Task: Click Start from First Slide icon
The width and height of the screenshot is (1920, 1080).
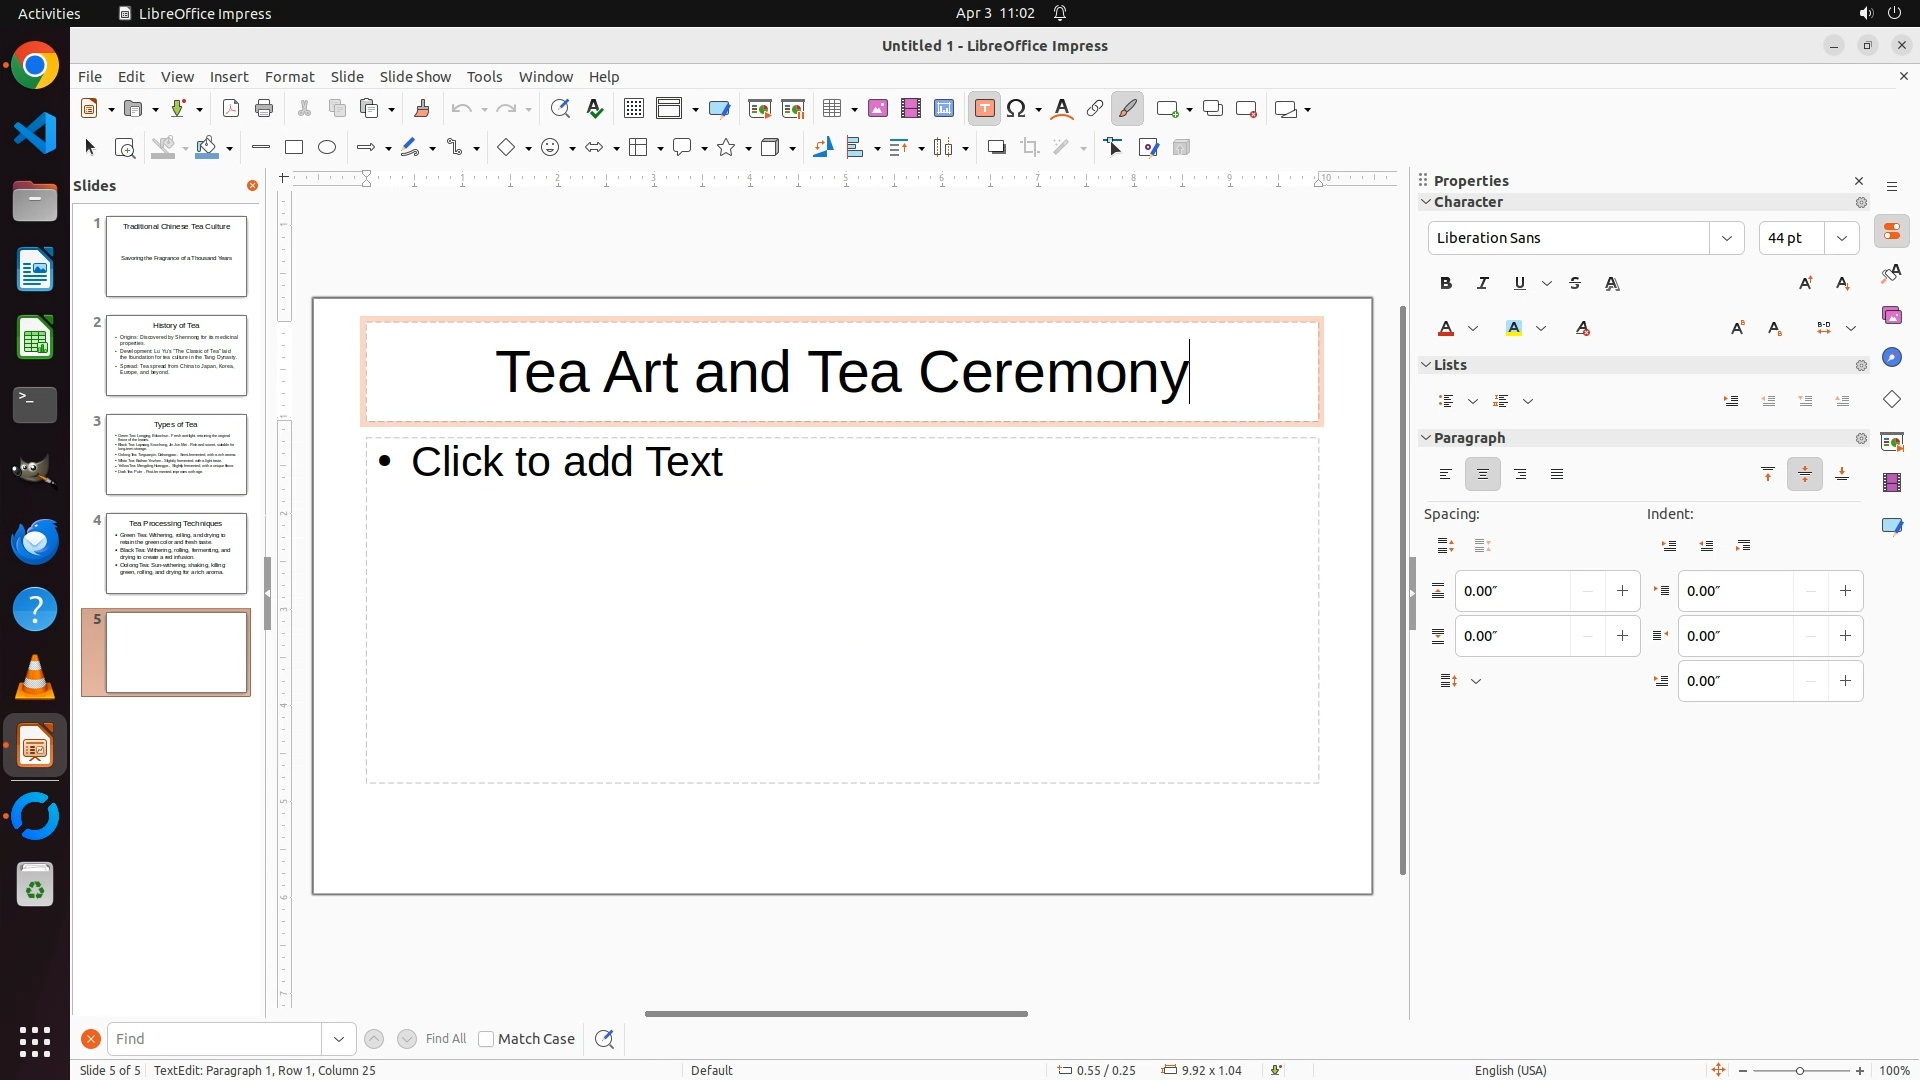Action: click(x=759, y=109)
